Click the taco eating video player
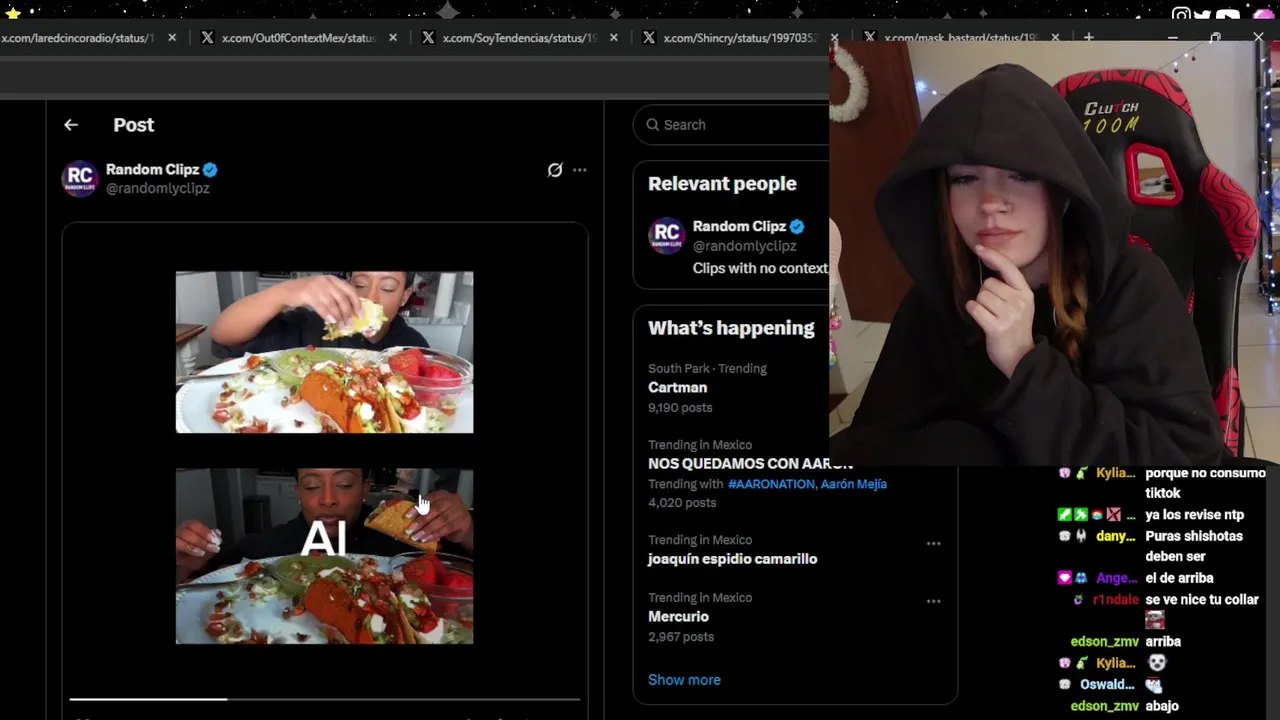 (x=324, y=457)
